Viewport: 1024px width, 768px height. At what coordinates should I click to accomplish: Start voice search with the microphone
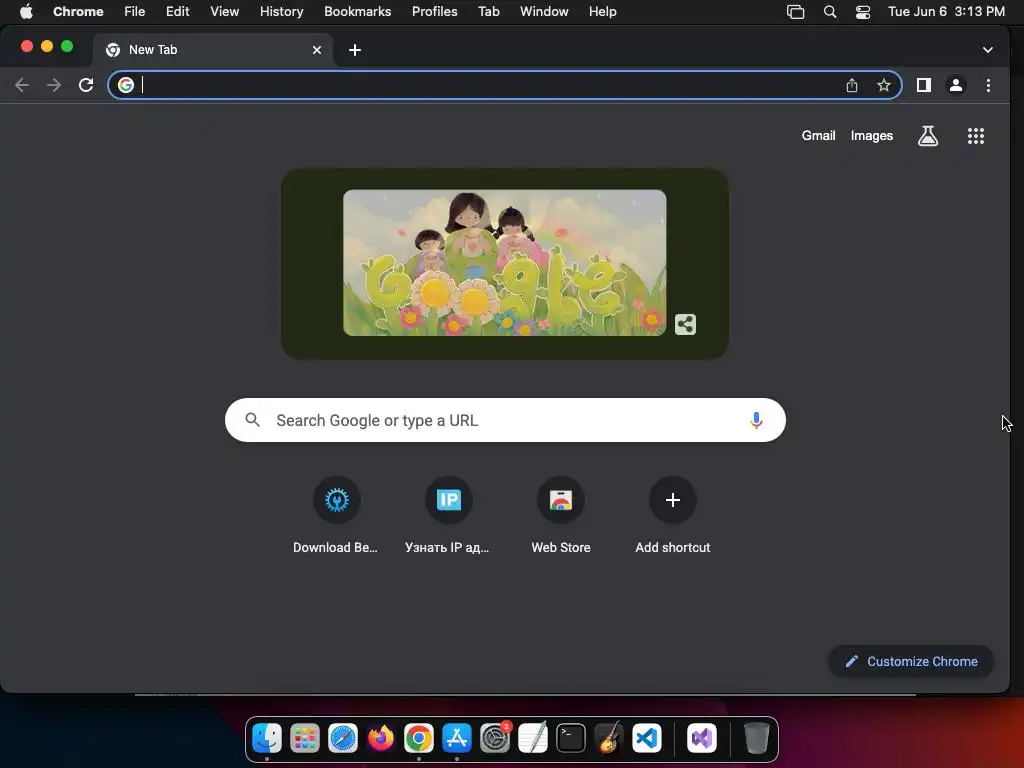coord(756,420)
